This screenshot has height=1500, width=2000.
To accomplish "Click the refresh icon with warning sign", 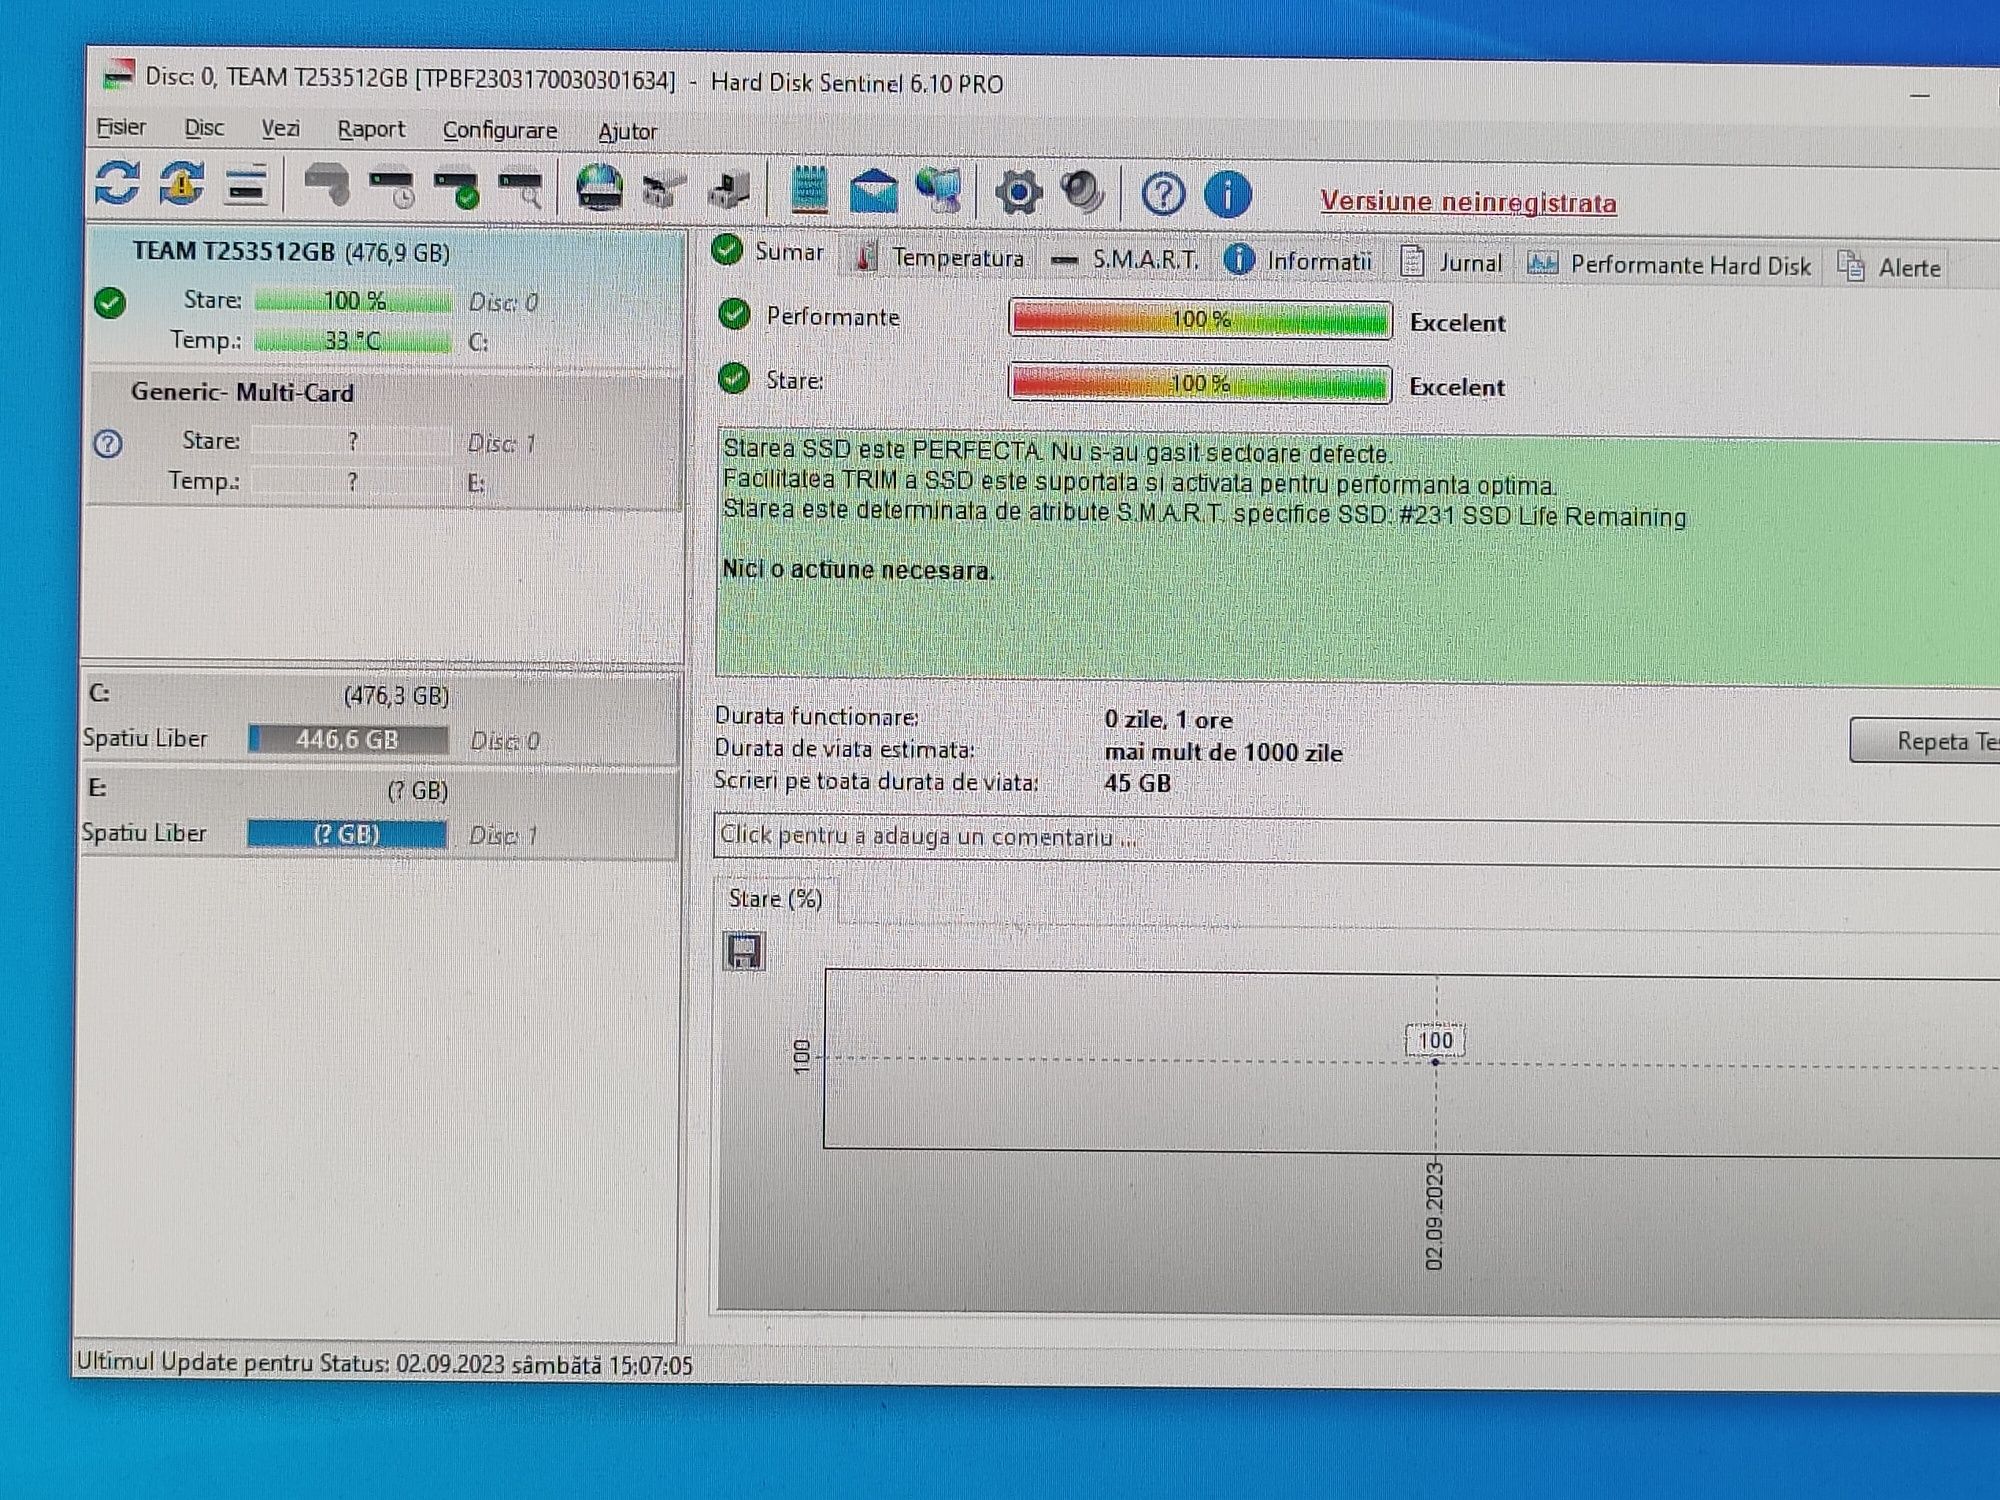I will coord(181,184).
